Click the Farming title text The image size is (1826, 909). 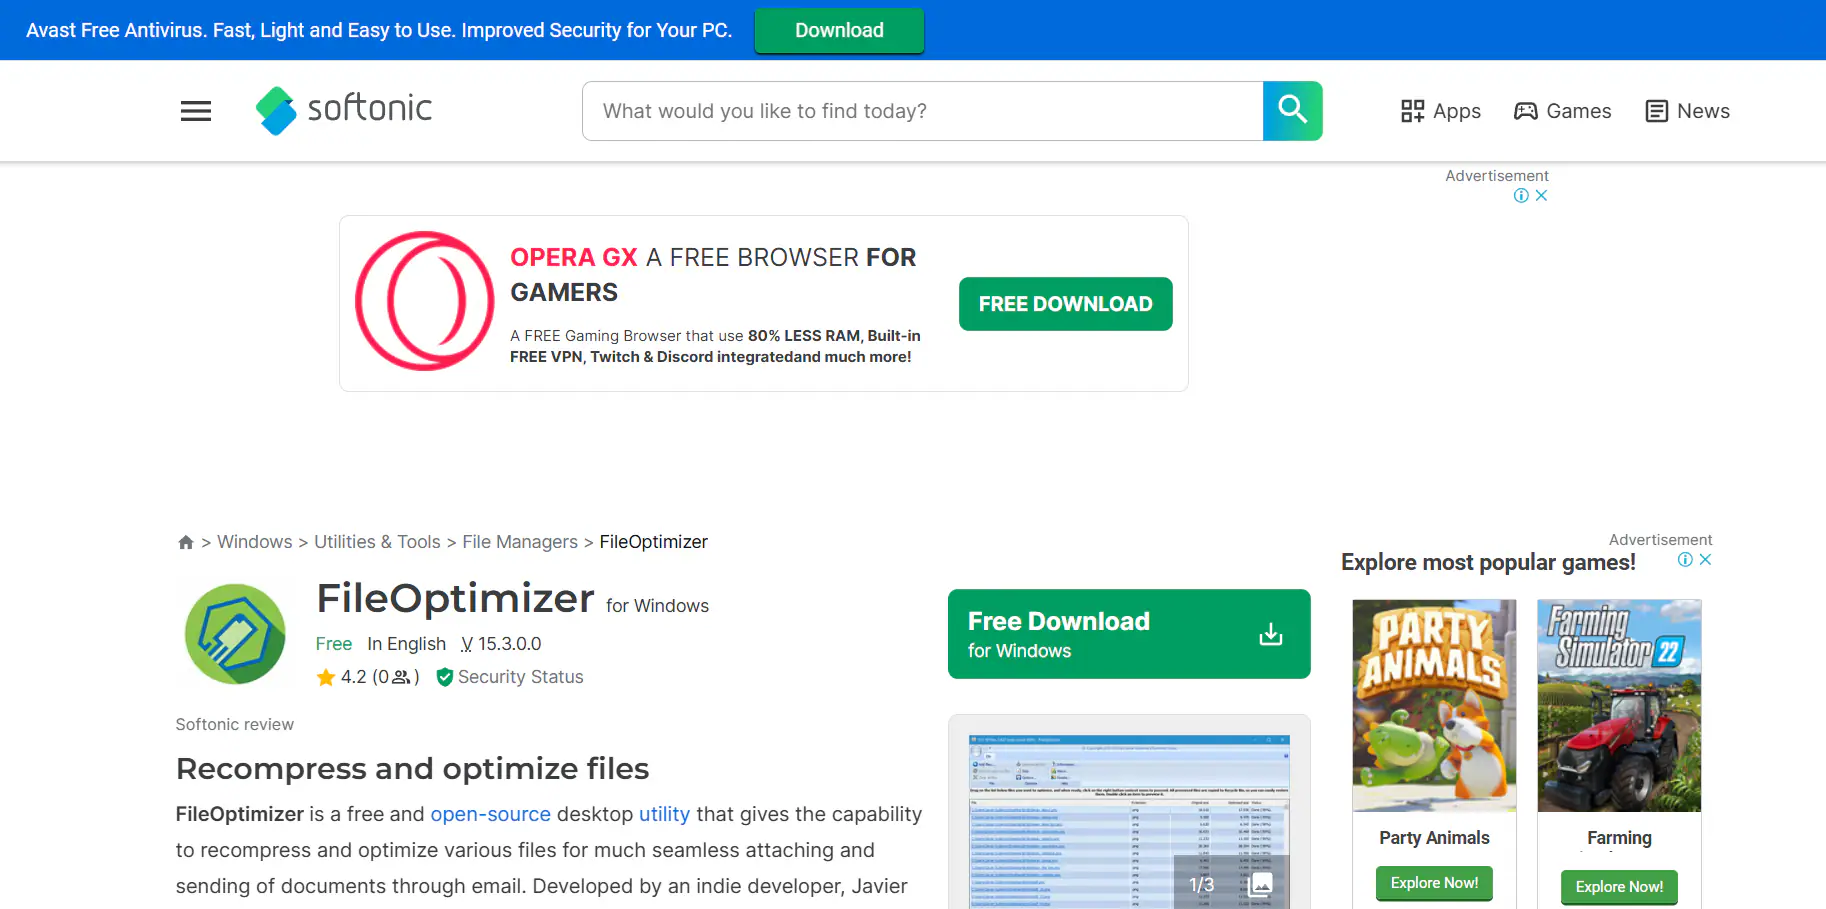1619,838
